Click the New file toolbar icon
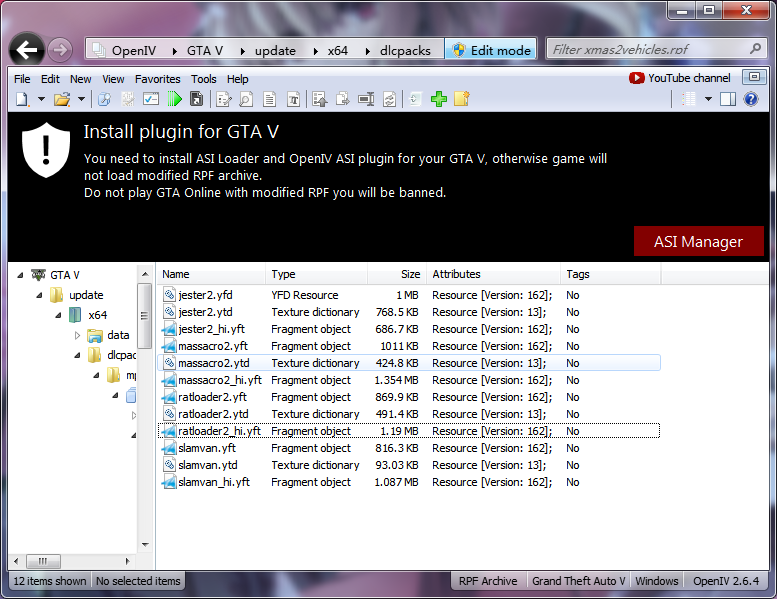Screen dimensions: 777x599 pos(22,100)
